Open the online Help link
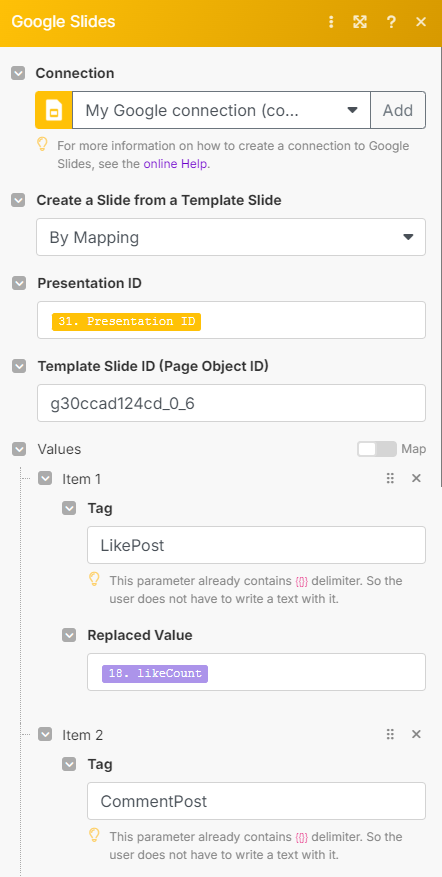This screenshot has width=442, height=877. [176, 164]
